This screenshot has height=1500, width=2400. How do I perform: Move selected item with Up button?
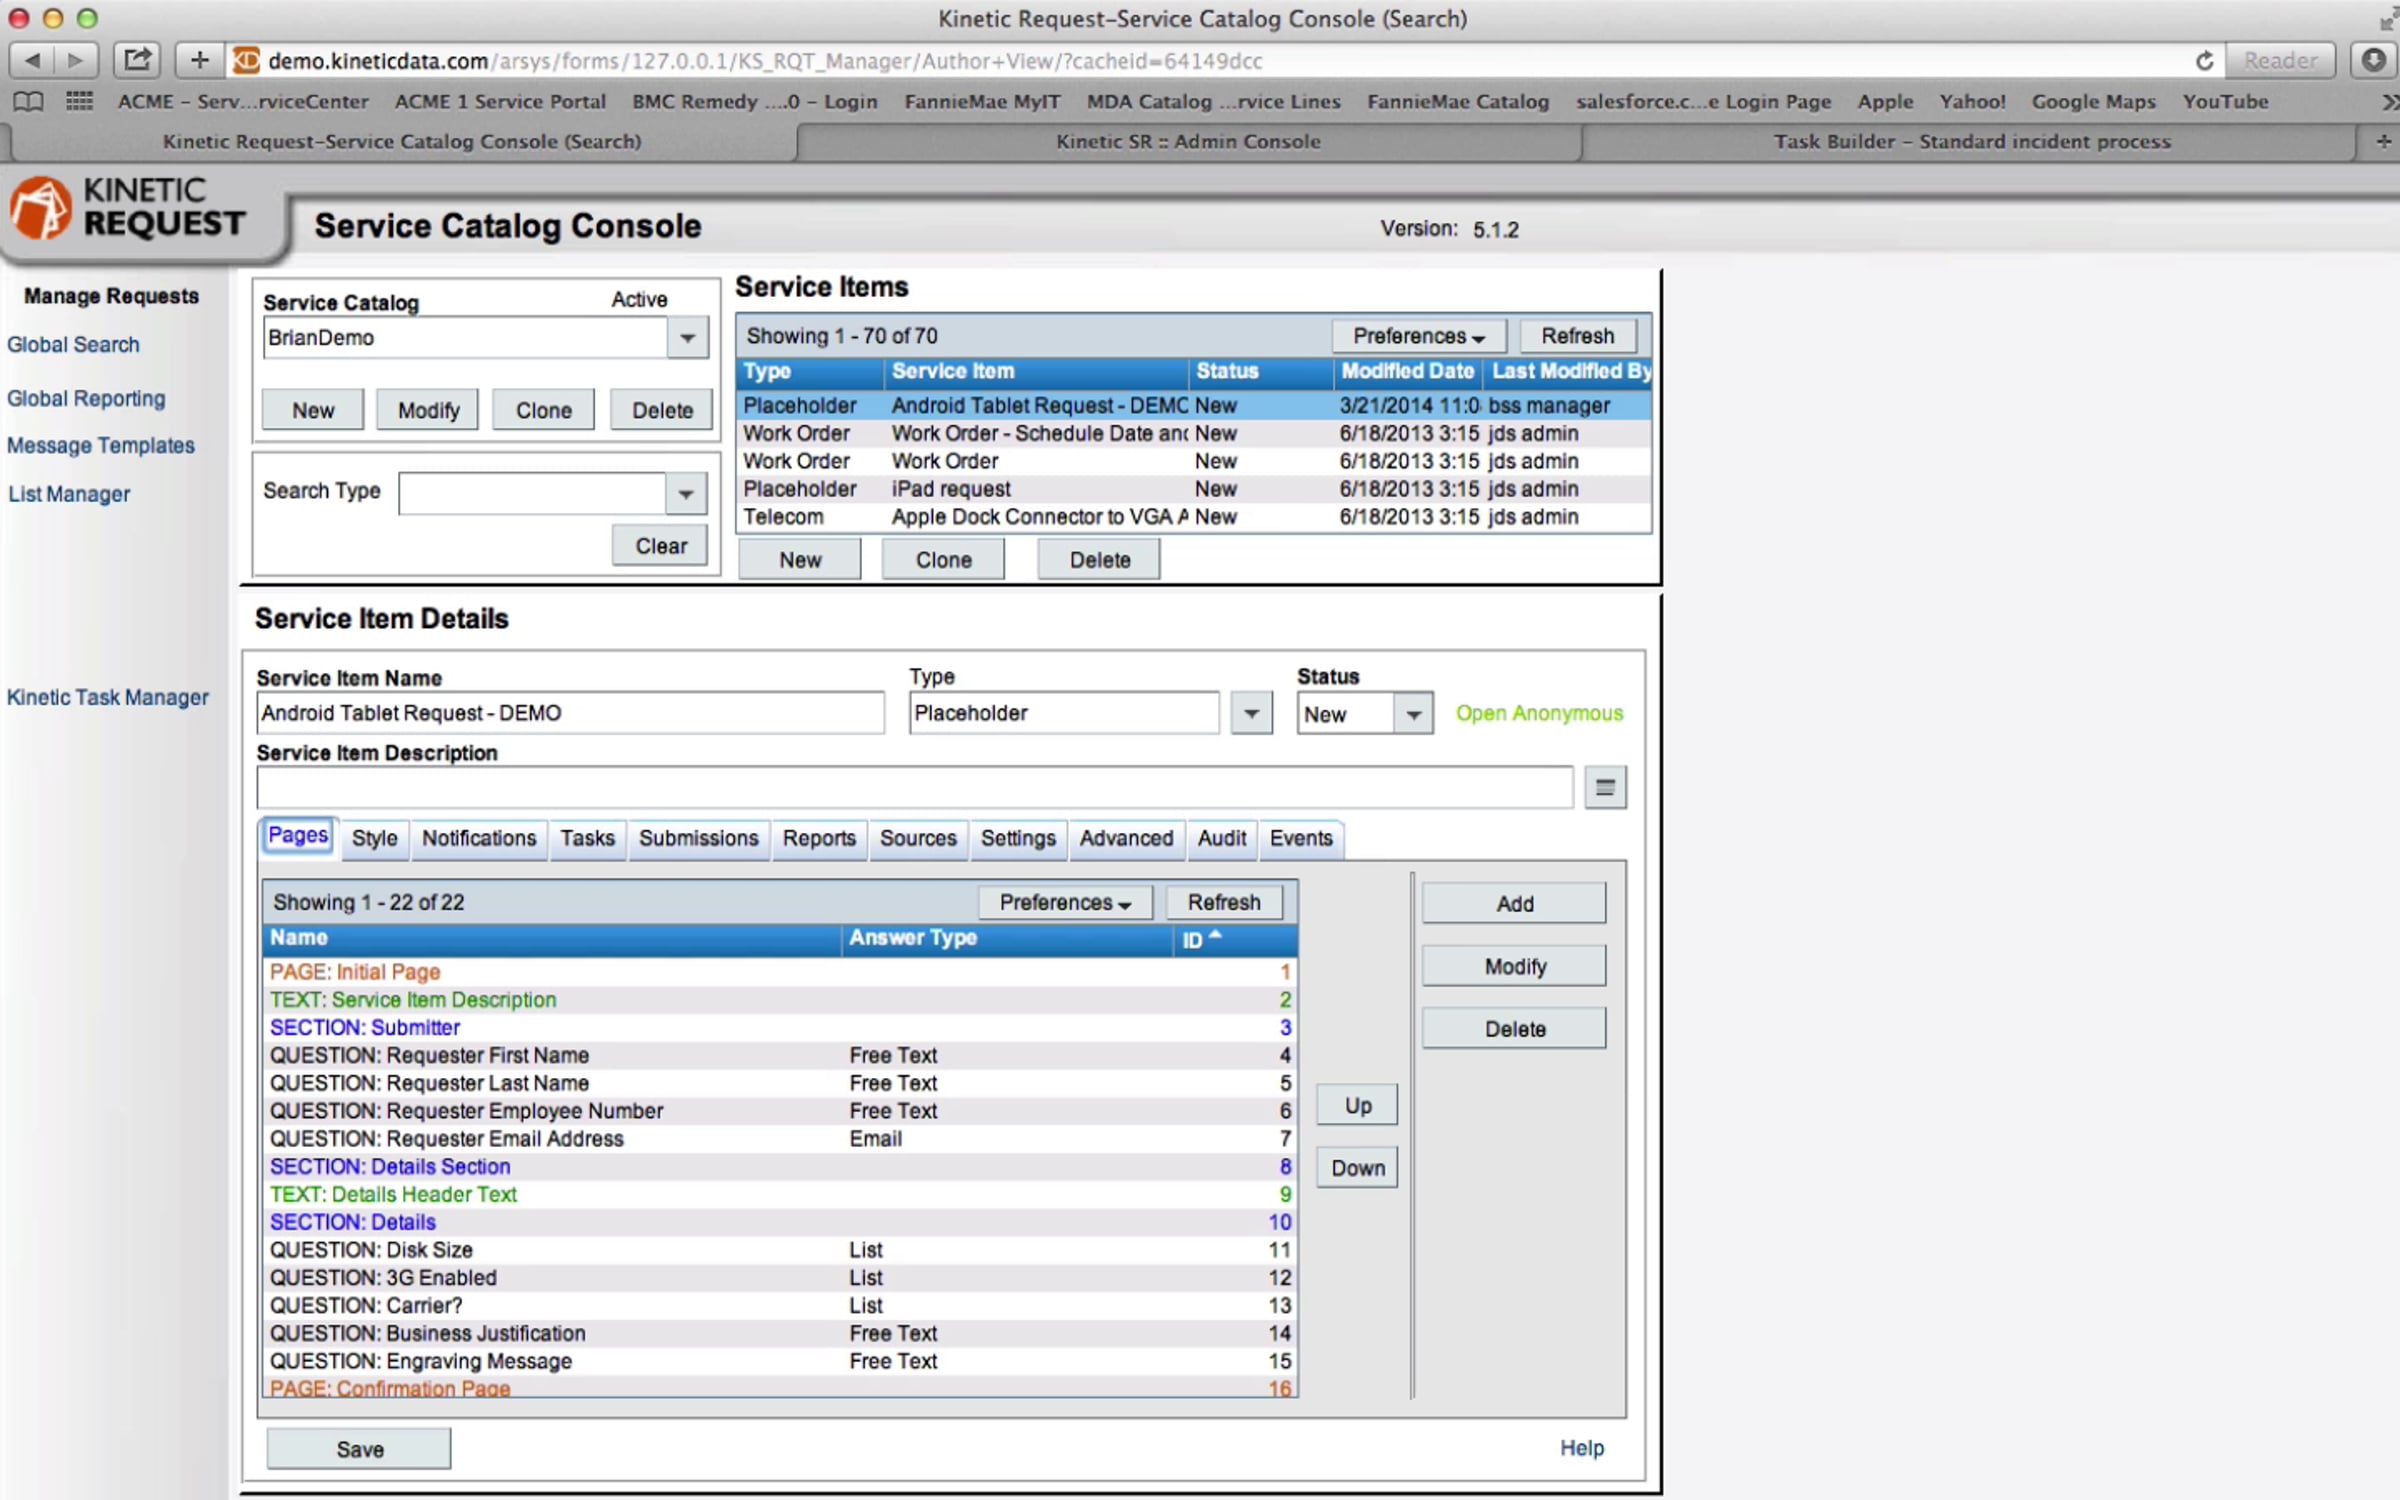[1357, 1105]
